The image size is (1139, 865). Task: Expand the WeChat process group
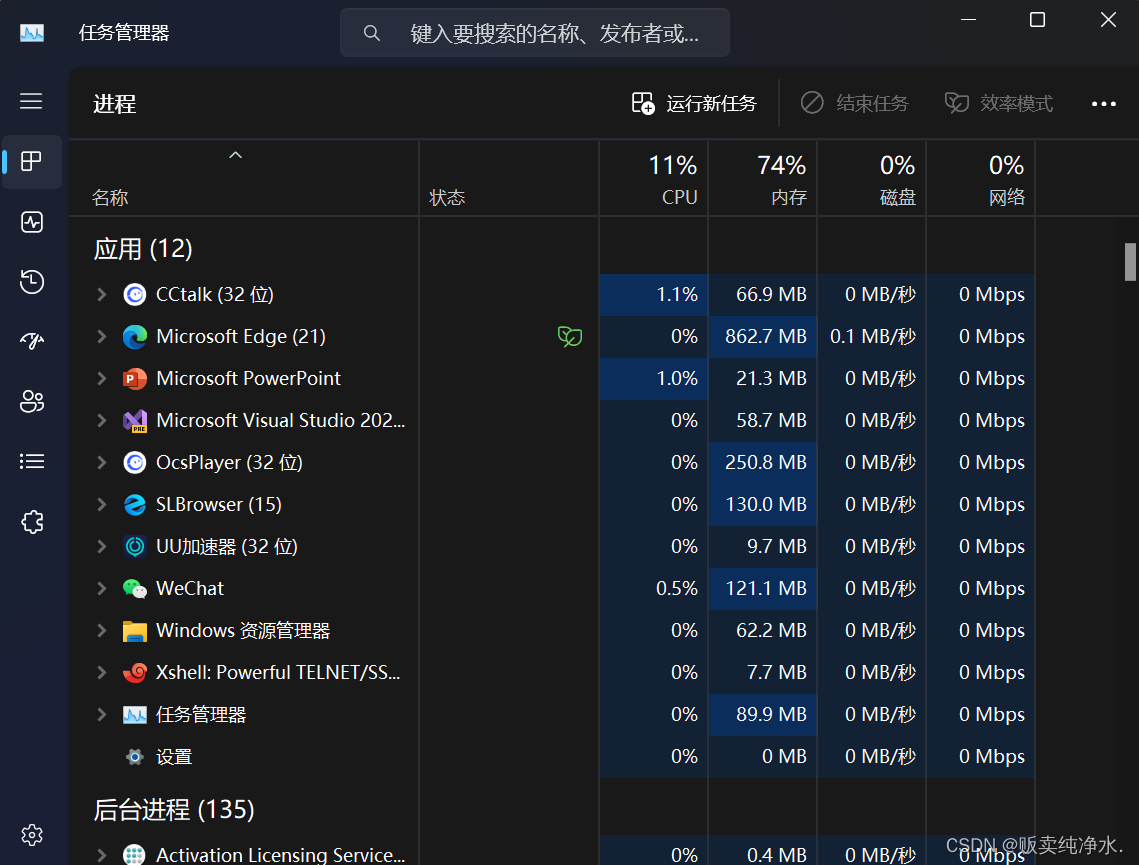tap(102, 588)
